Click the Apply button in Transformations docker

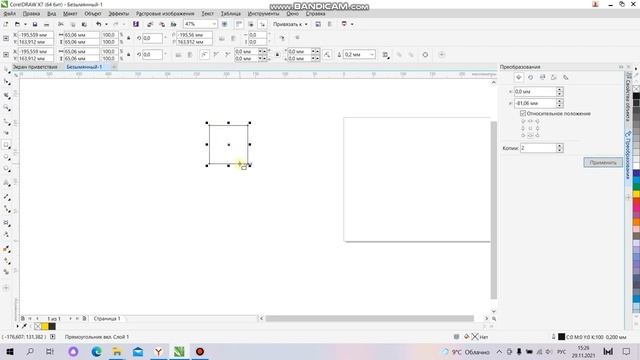coord(603,162)
